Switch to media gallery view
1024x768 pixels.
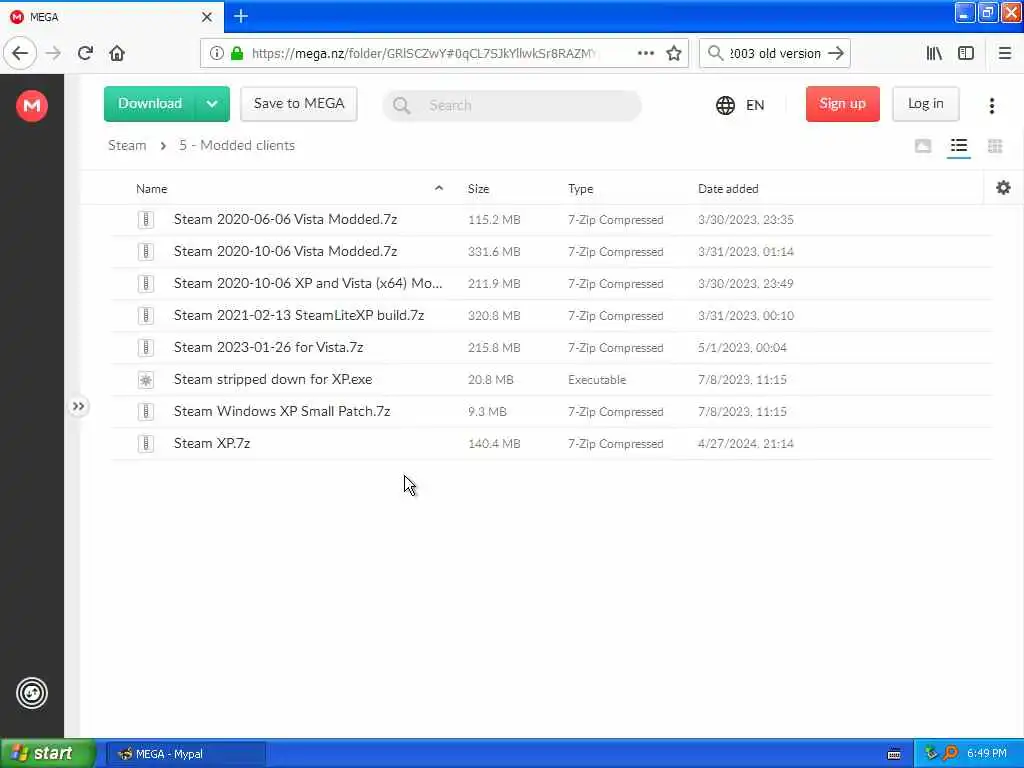point(923,146)
